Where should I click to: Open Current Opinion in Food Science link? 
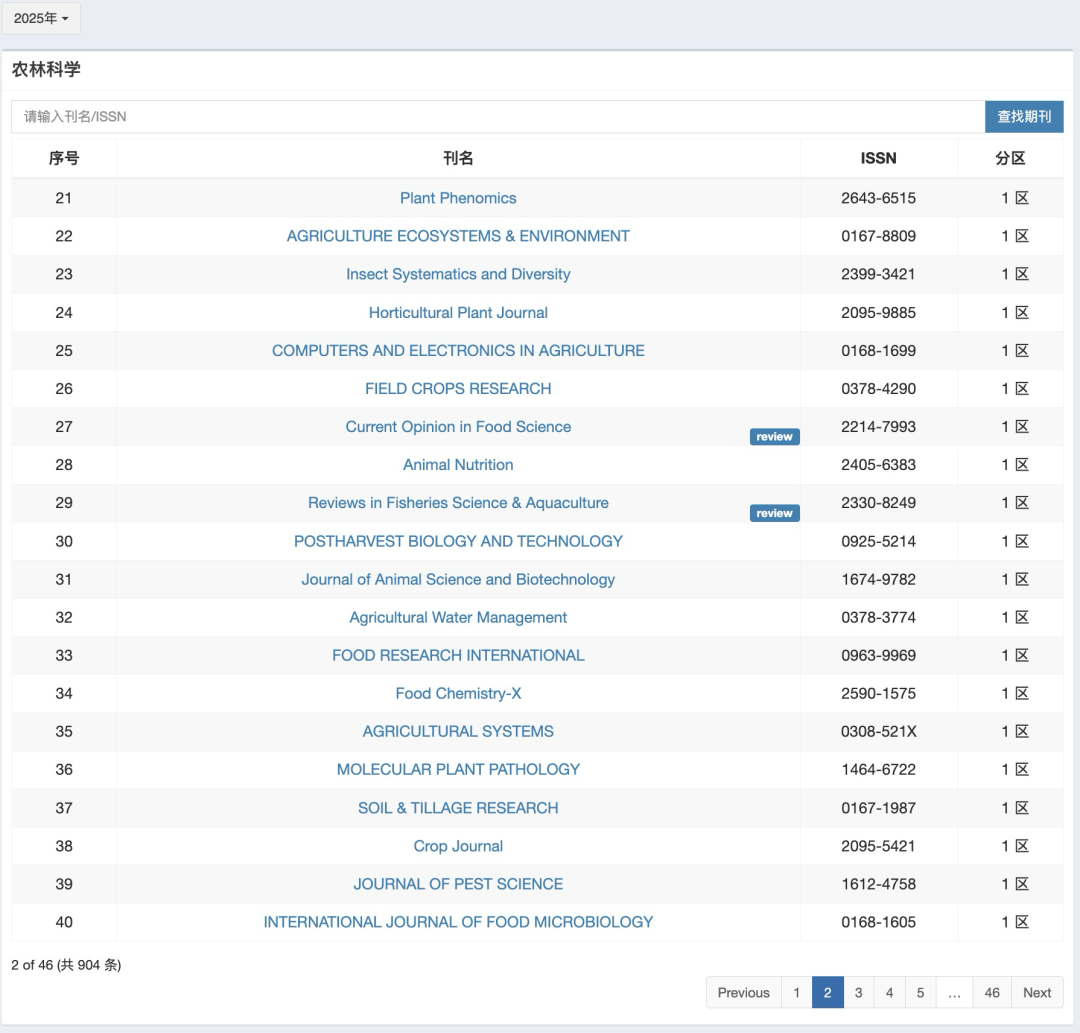coord(458,427)
